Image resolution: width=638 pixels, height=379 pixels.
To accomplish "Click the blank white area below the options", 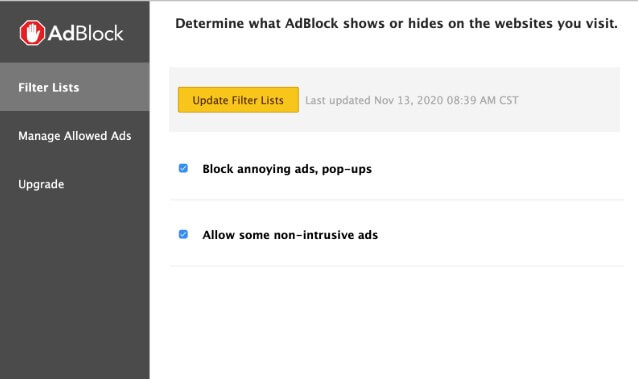I will 394,323.
